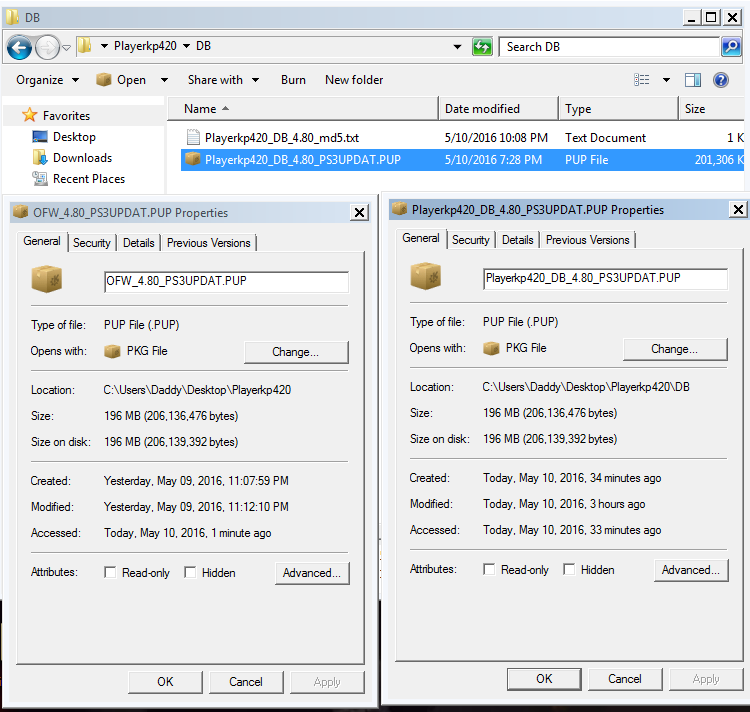The image size is (750, 712).
Task: Click PKG File icon in Playerkp420 Properties
Action: coord(491,349)
